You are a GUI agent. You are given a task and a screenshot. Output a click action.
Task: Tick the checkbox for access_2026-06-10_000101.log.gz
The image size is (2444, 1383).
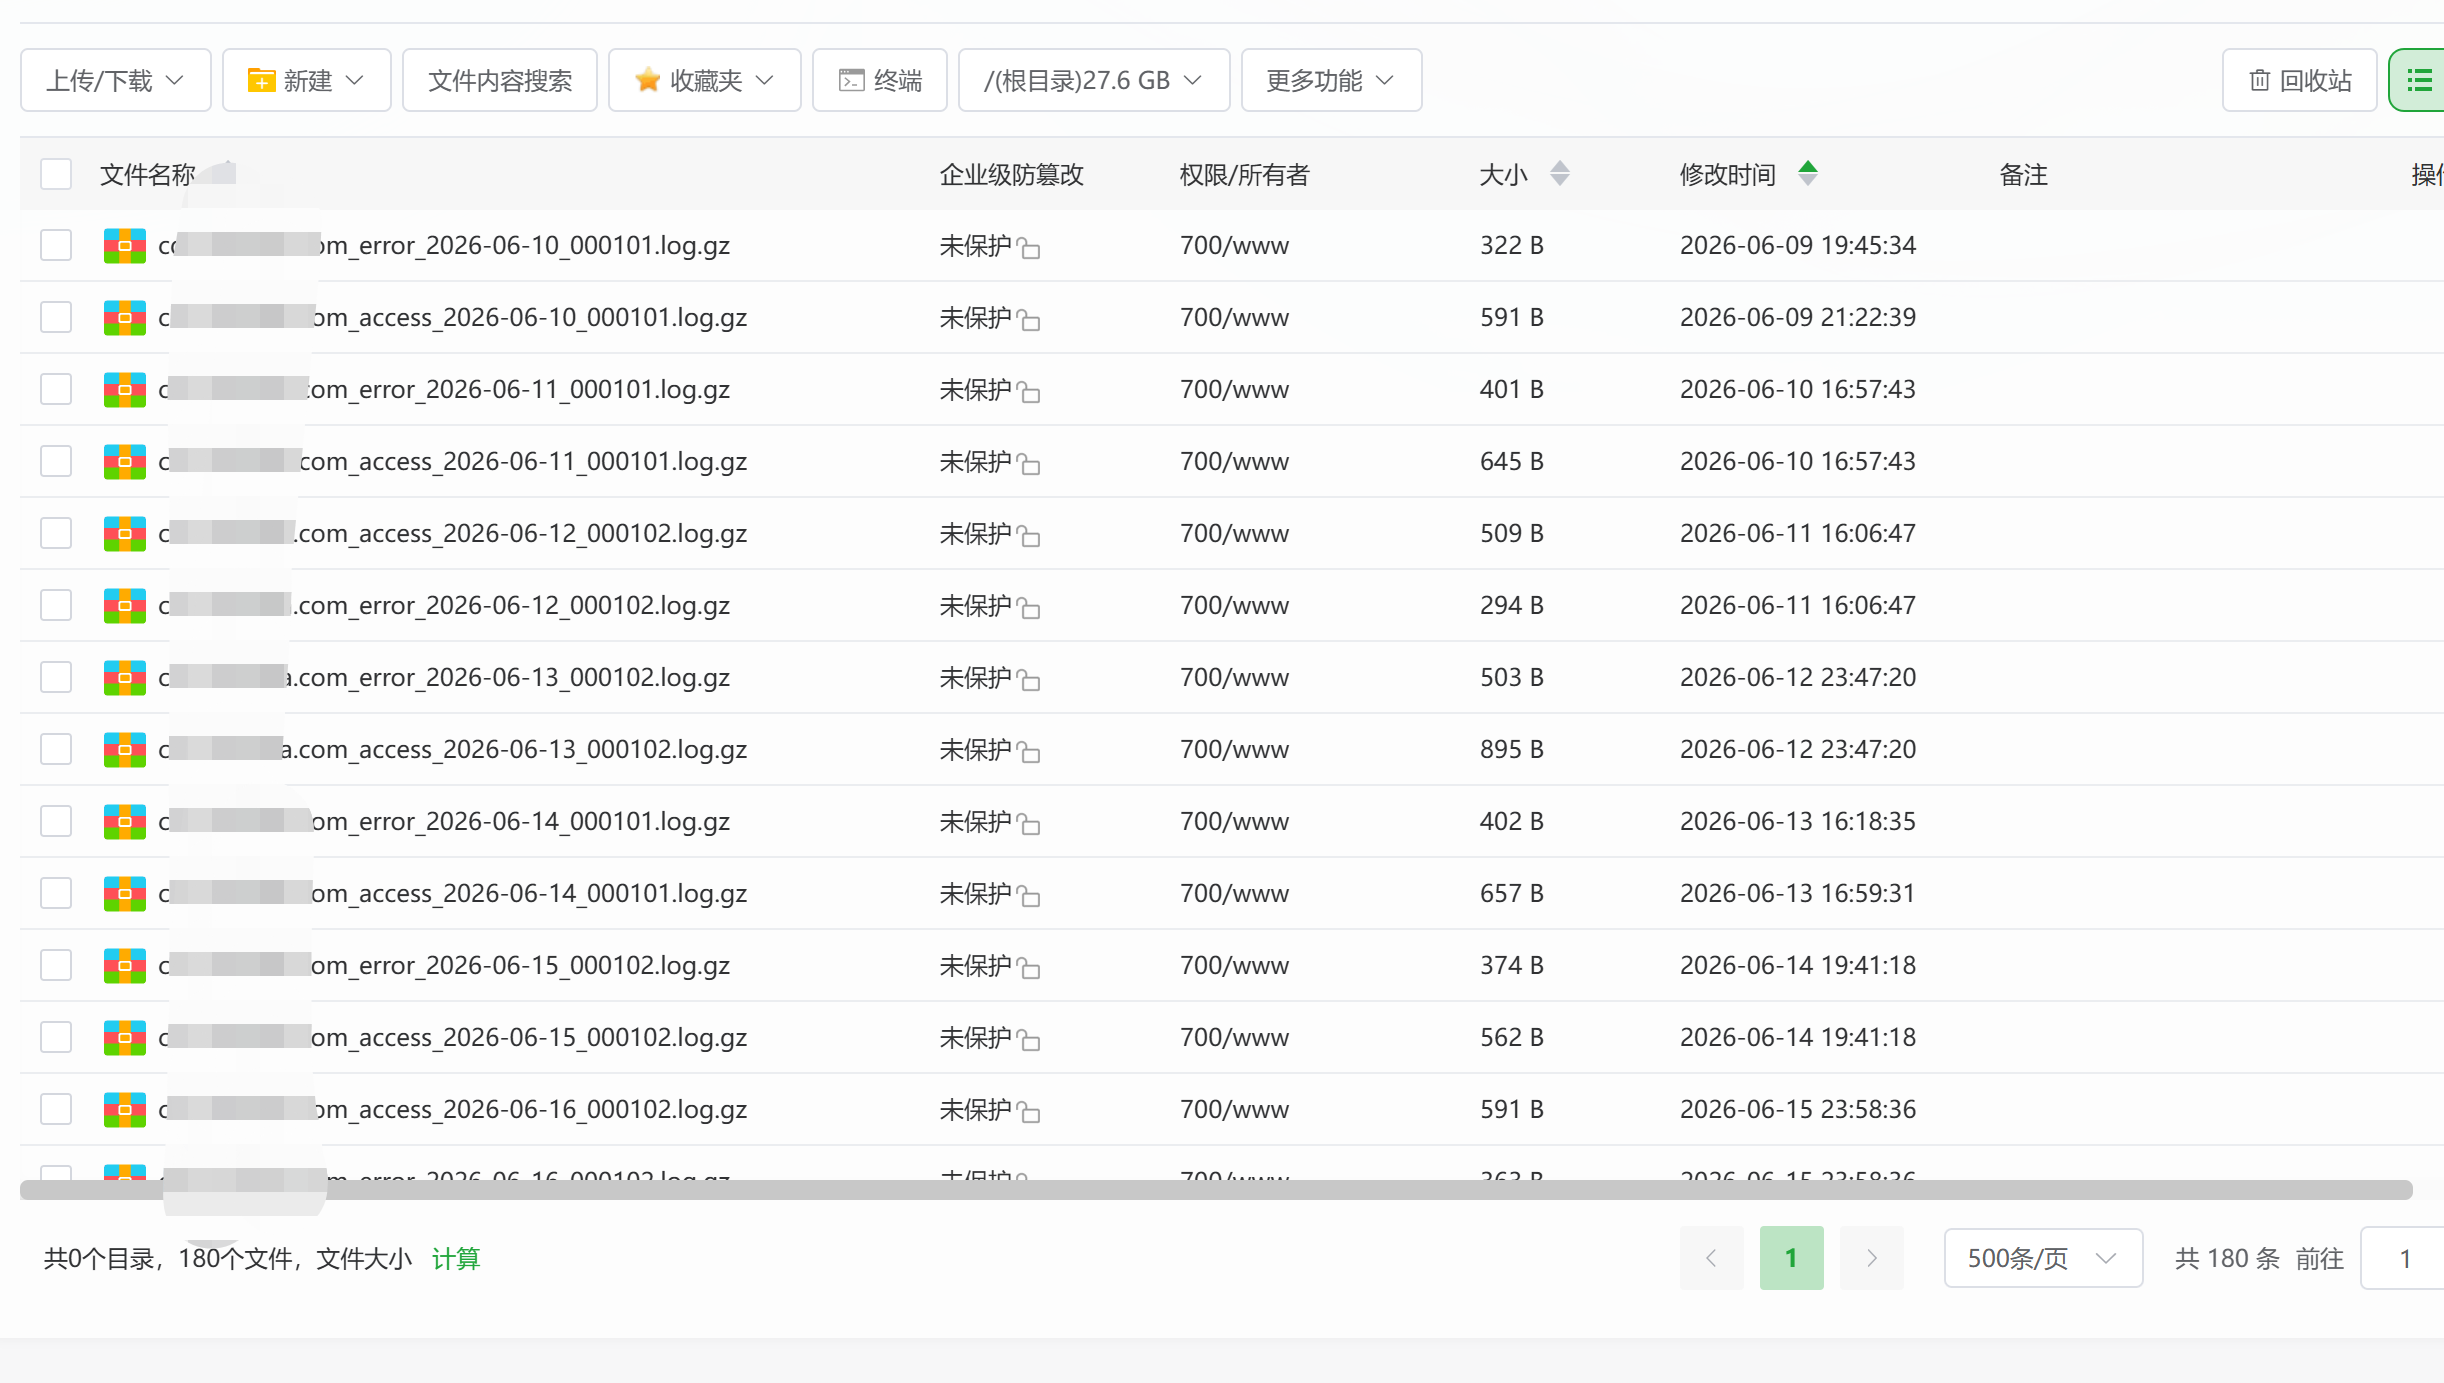point(56,317)
